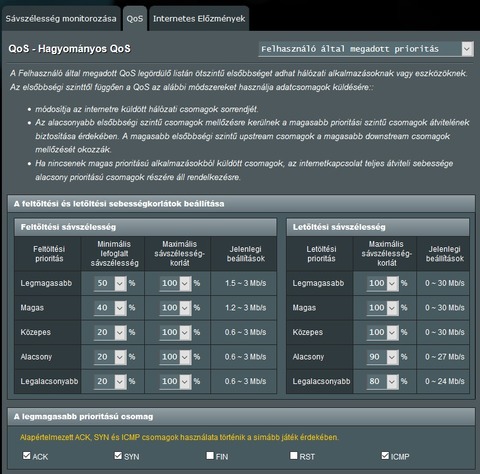The height and width of the screenshot is (474, 480).
Task: Click the 1.5 ~ 3 Mb/s value
Action: 245,283
